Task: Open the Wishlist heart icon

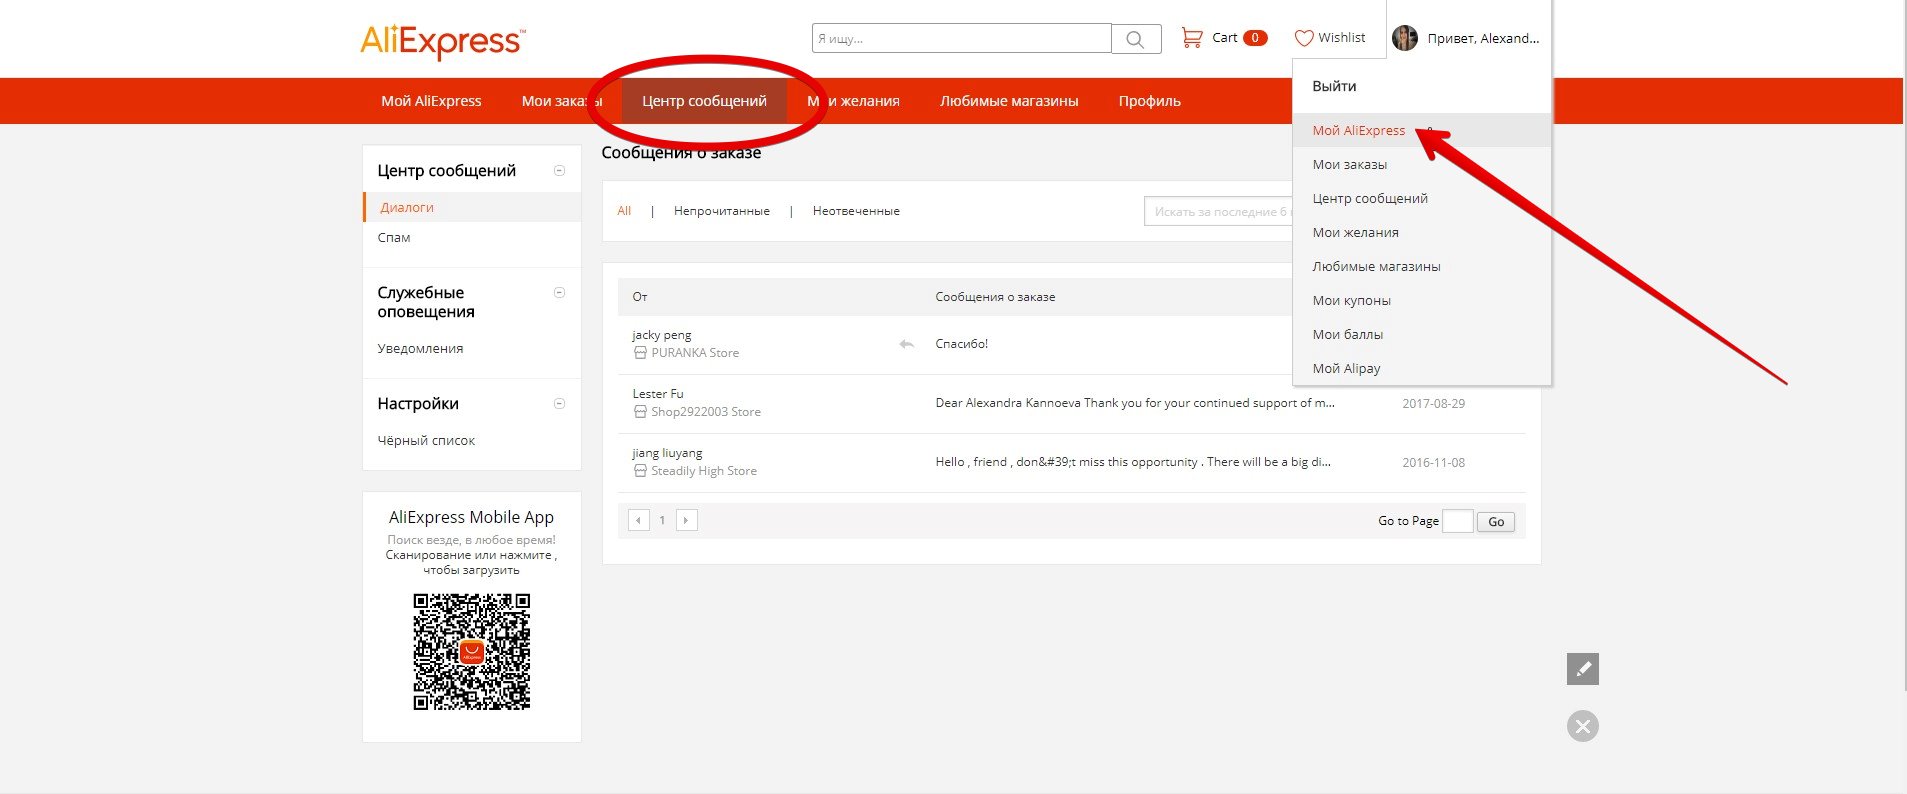Action: [1304, 38]
